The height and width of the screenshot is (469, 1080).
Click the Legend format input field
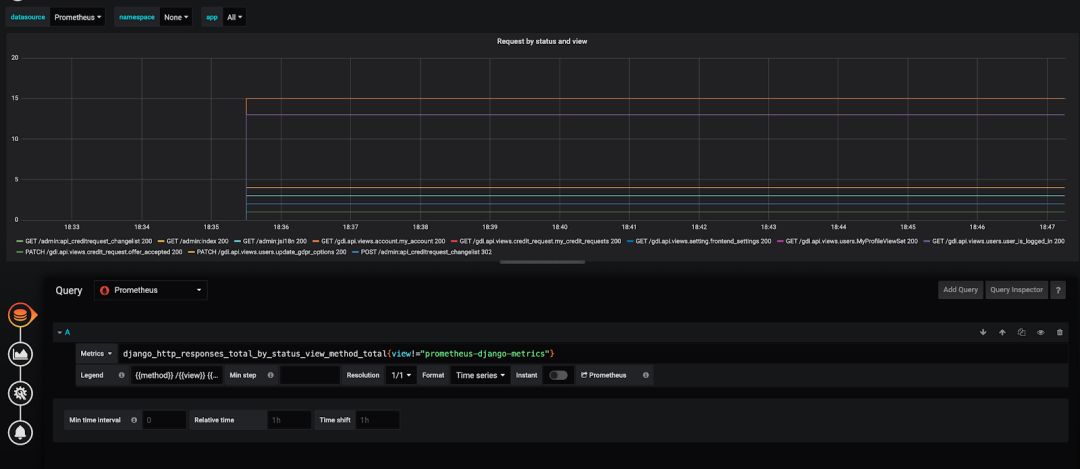pyautogui.click(x=177, y=375)
